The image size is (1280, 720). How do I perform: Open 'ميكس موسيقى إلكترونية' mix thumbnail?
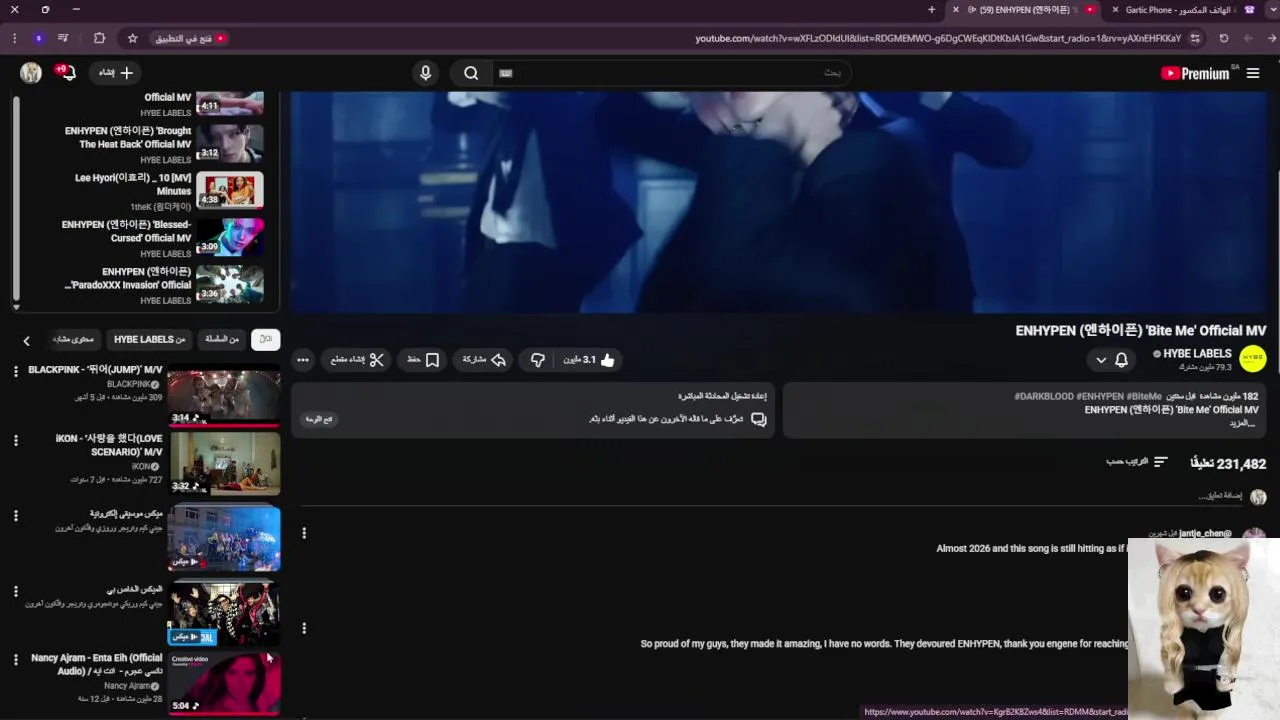[225, 538]
